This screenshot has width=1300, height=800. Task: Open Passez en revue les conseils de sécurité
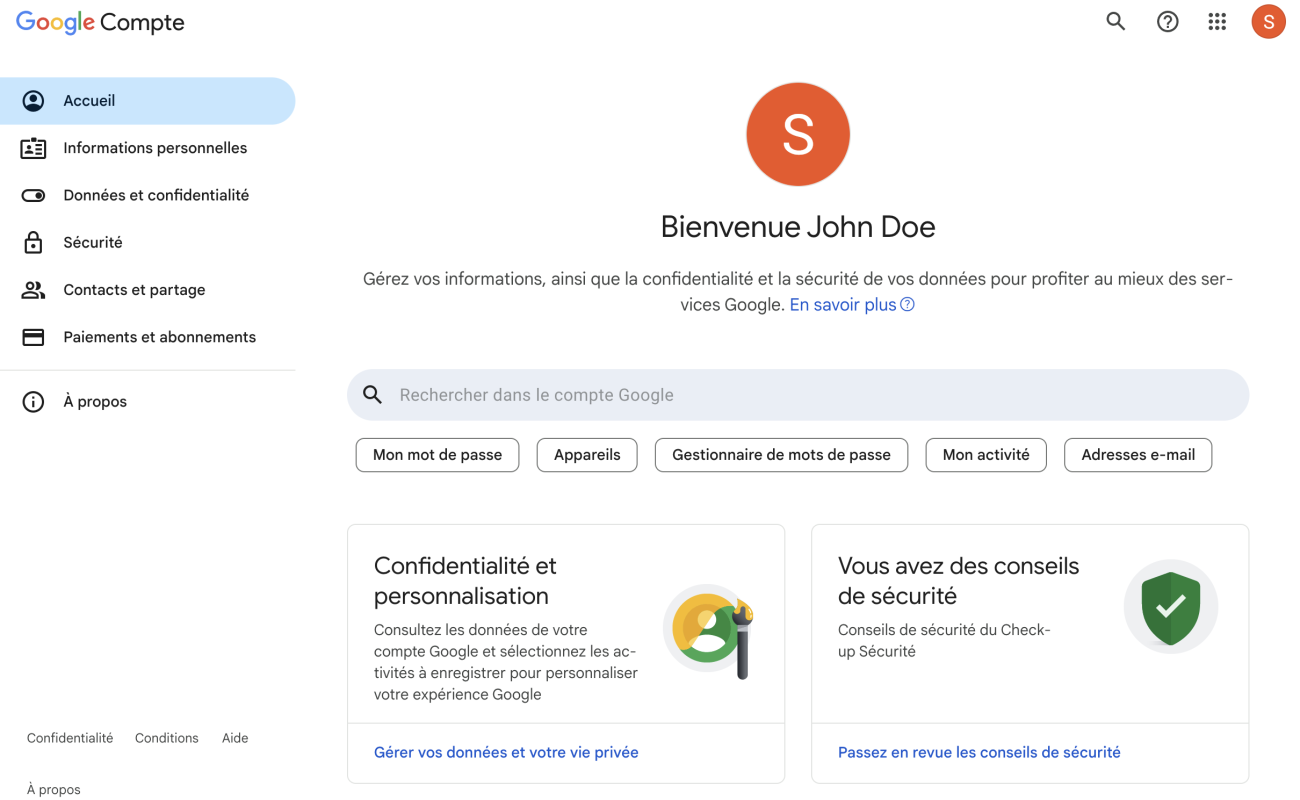(x=979, y=752)
